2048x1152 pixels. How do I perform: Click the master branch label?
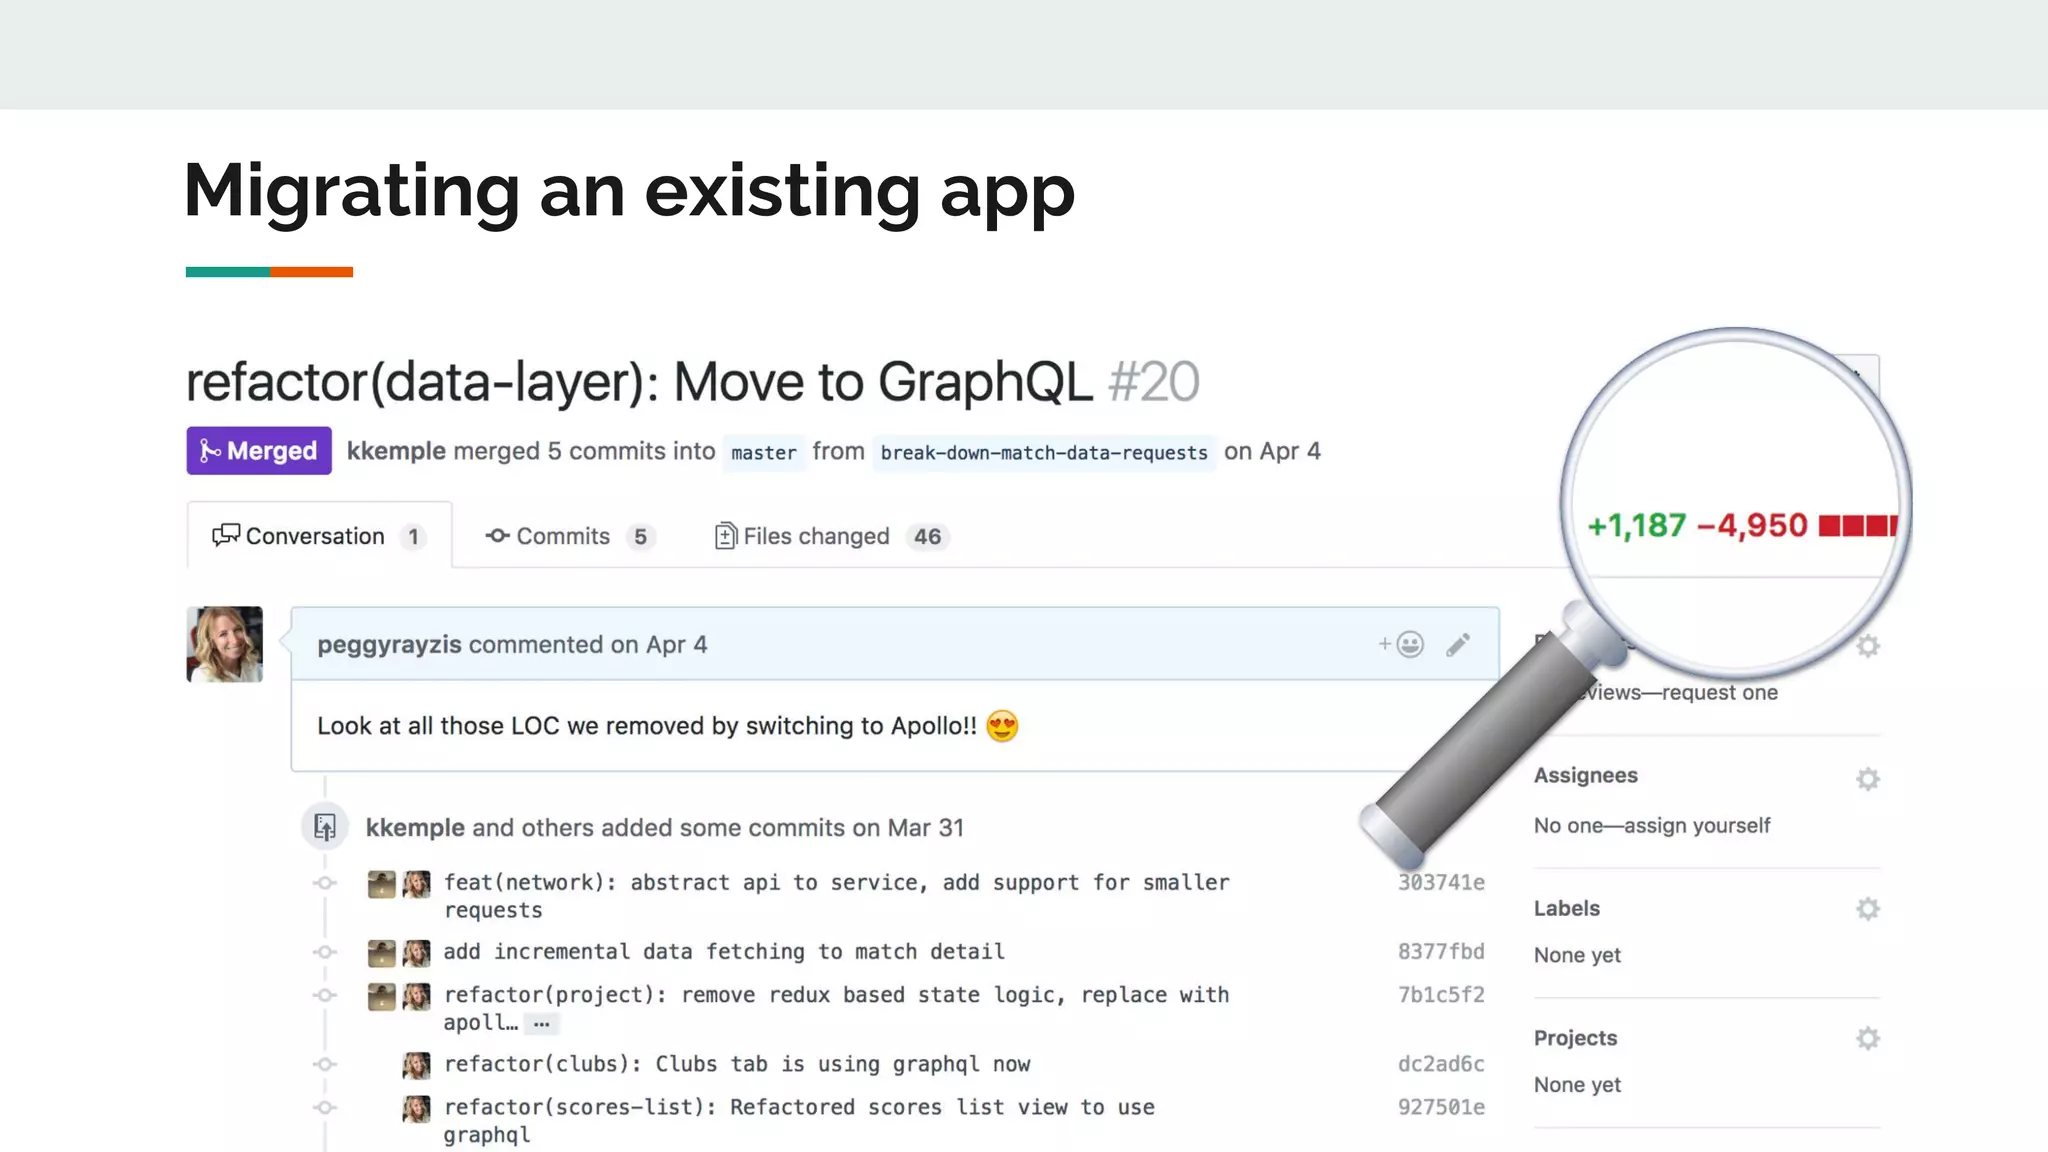pyautogui.click(x=764, y=453)
